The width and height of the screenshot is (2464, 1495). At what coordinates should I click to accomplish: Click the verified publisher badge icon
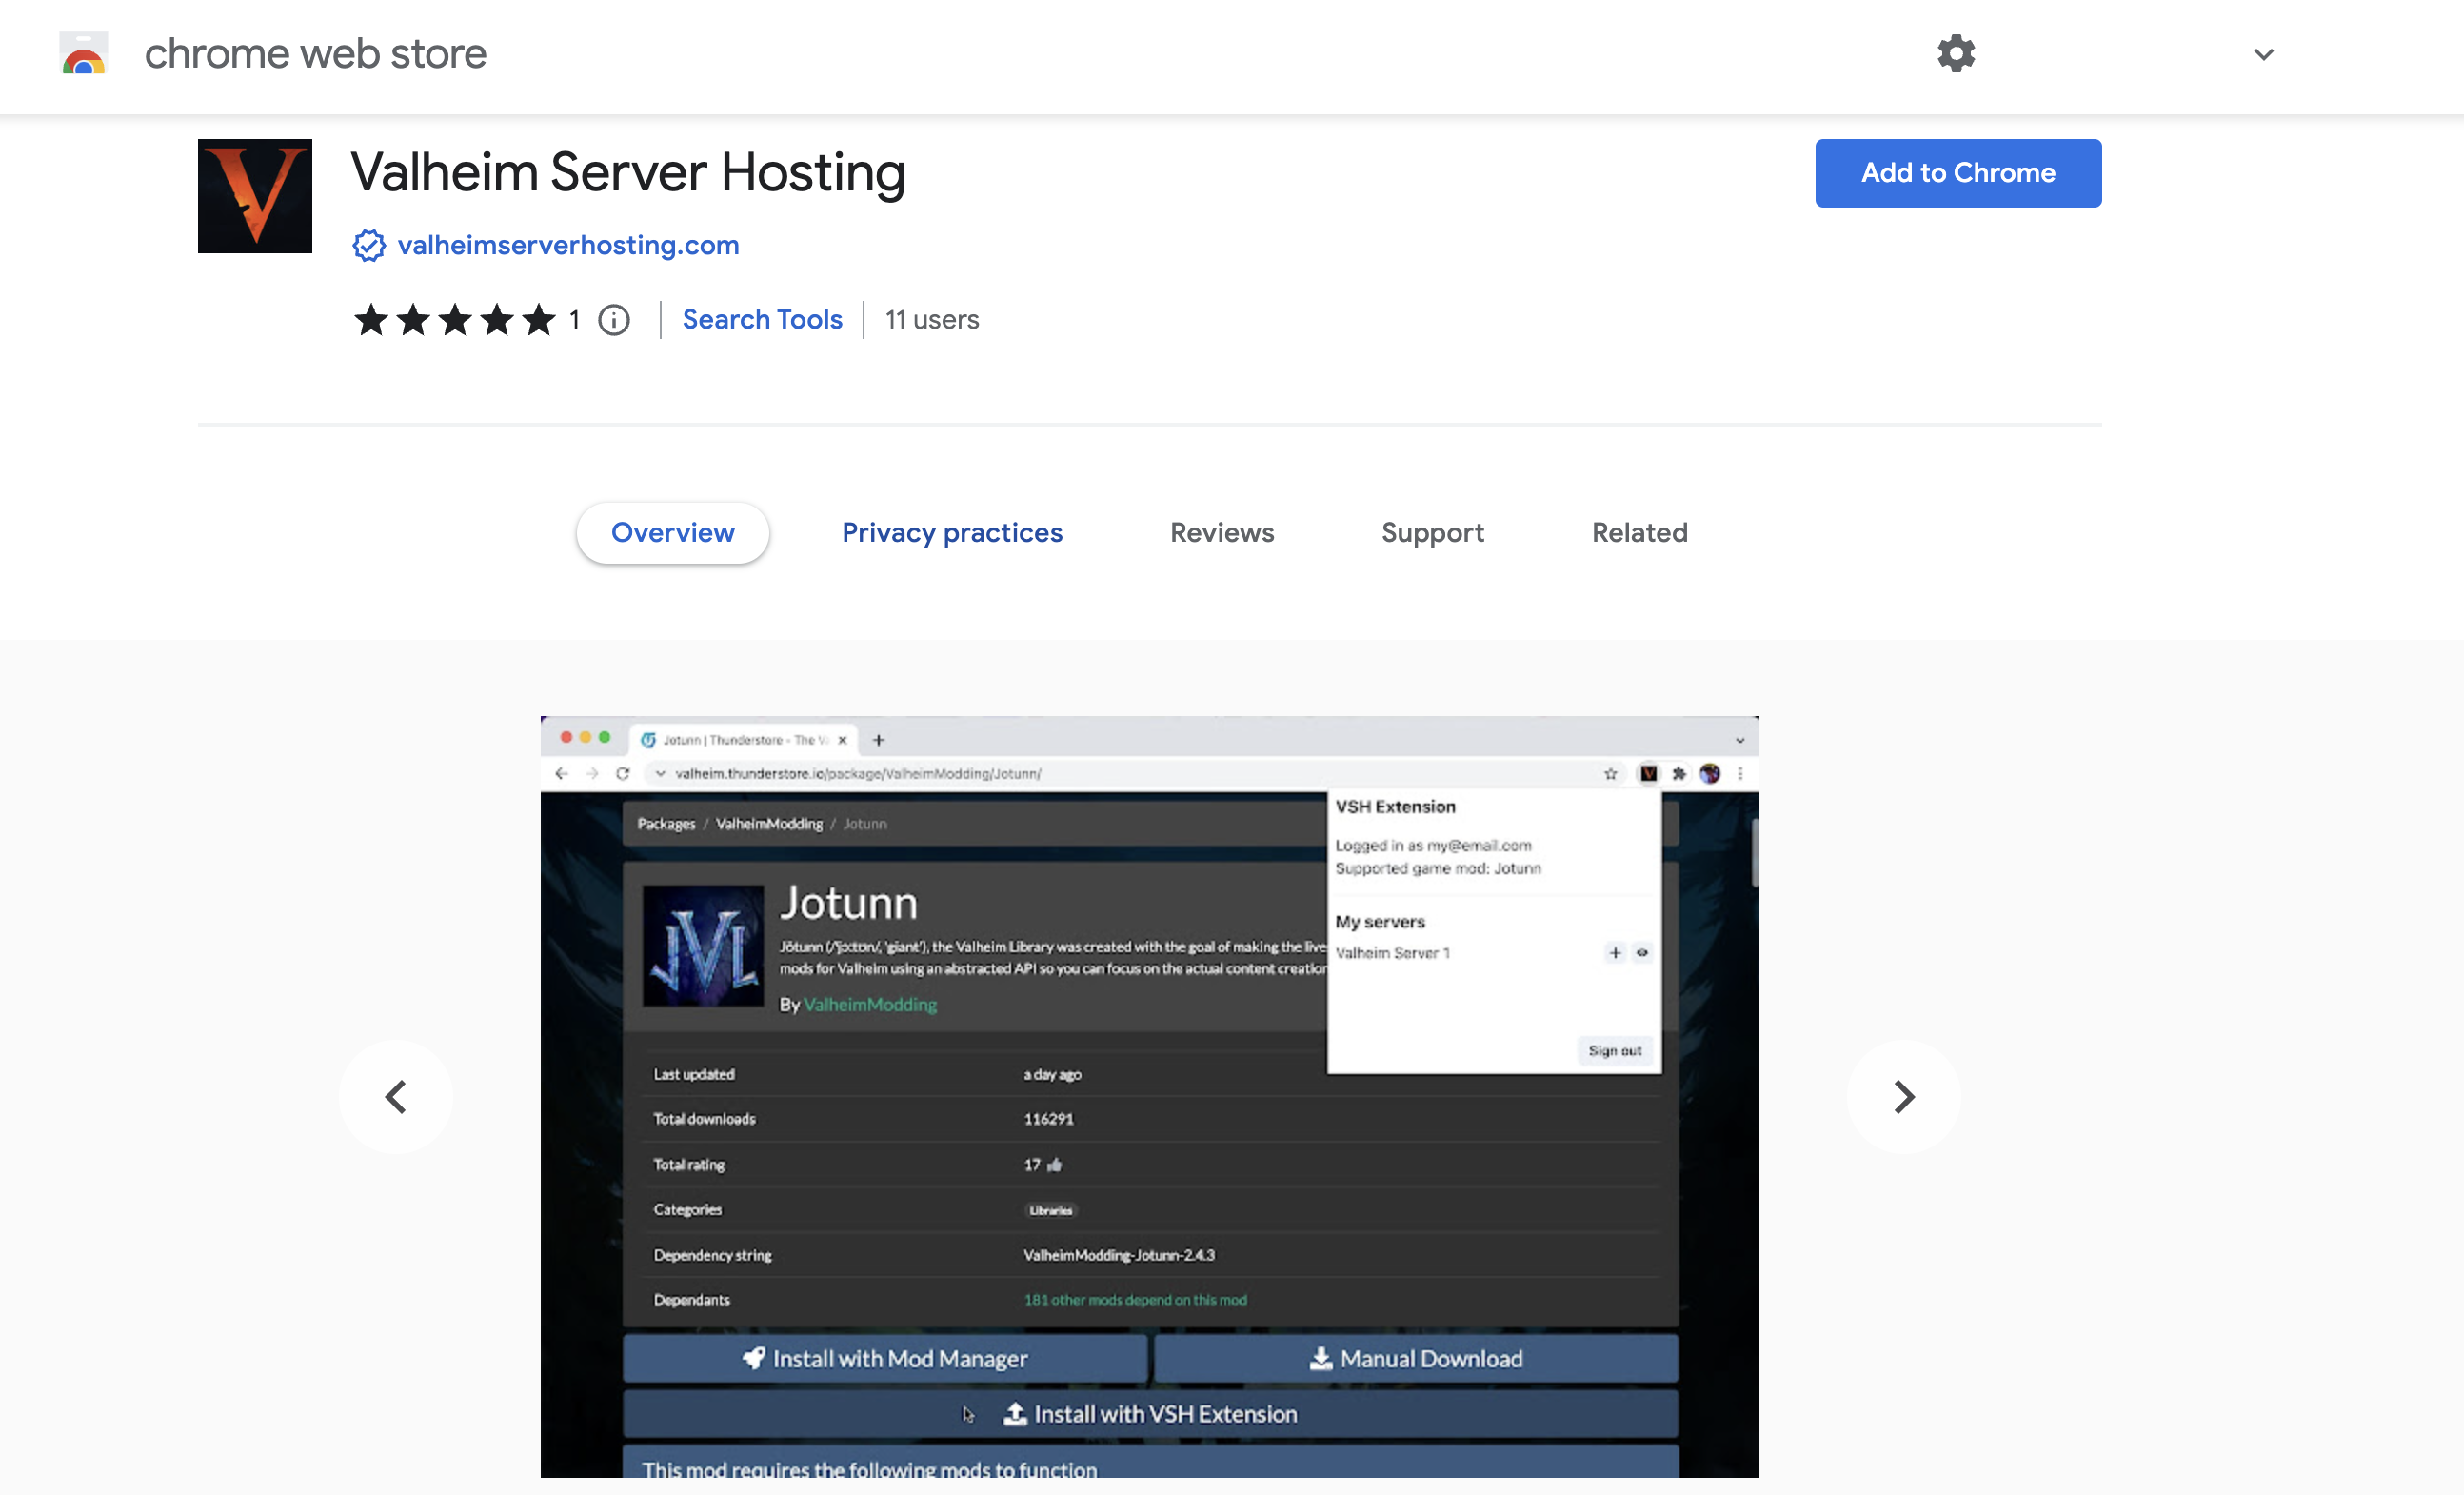368,246
